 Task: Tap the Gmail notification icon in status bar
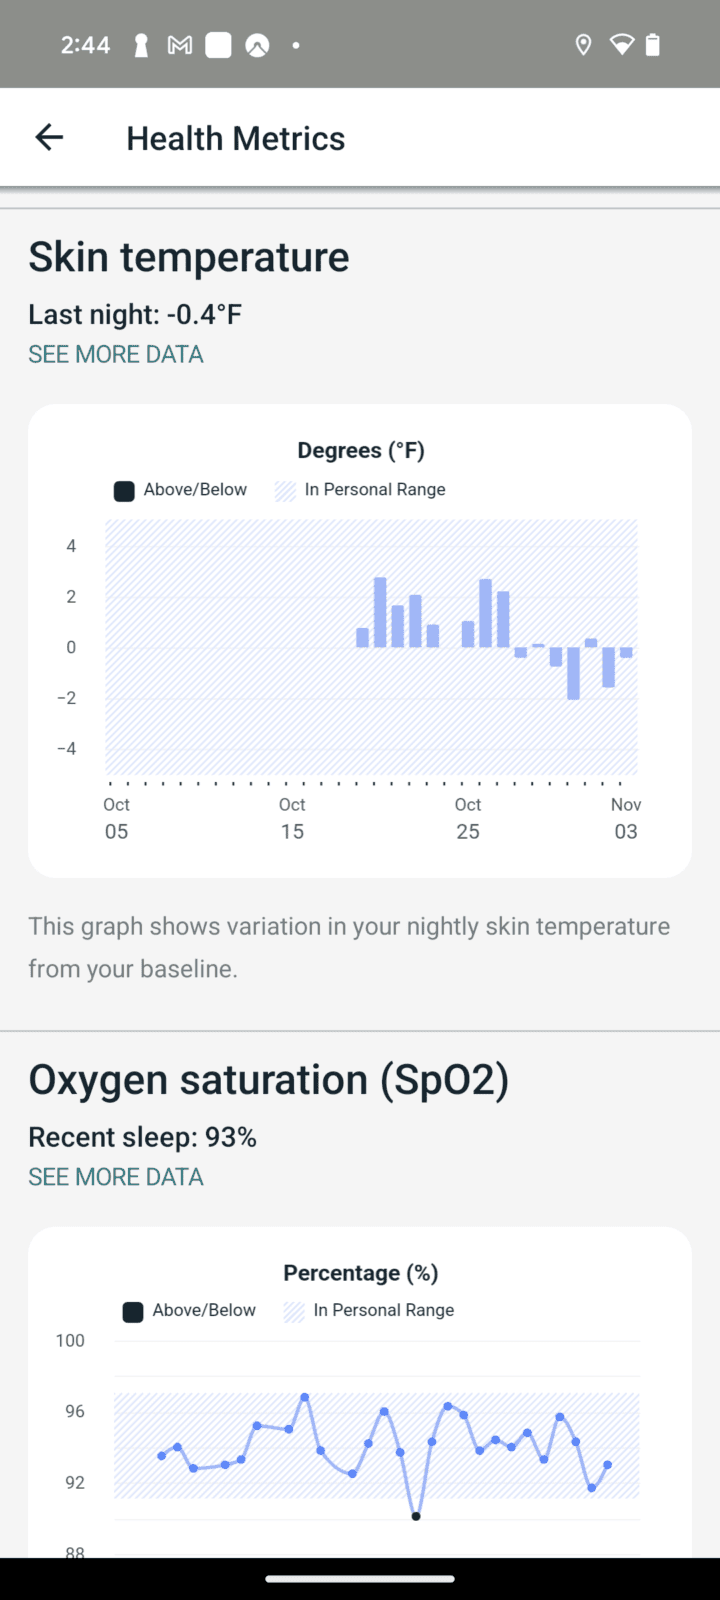point(180,45)
